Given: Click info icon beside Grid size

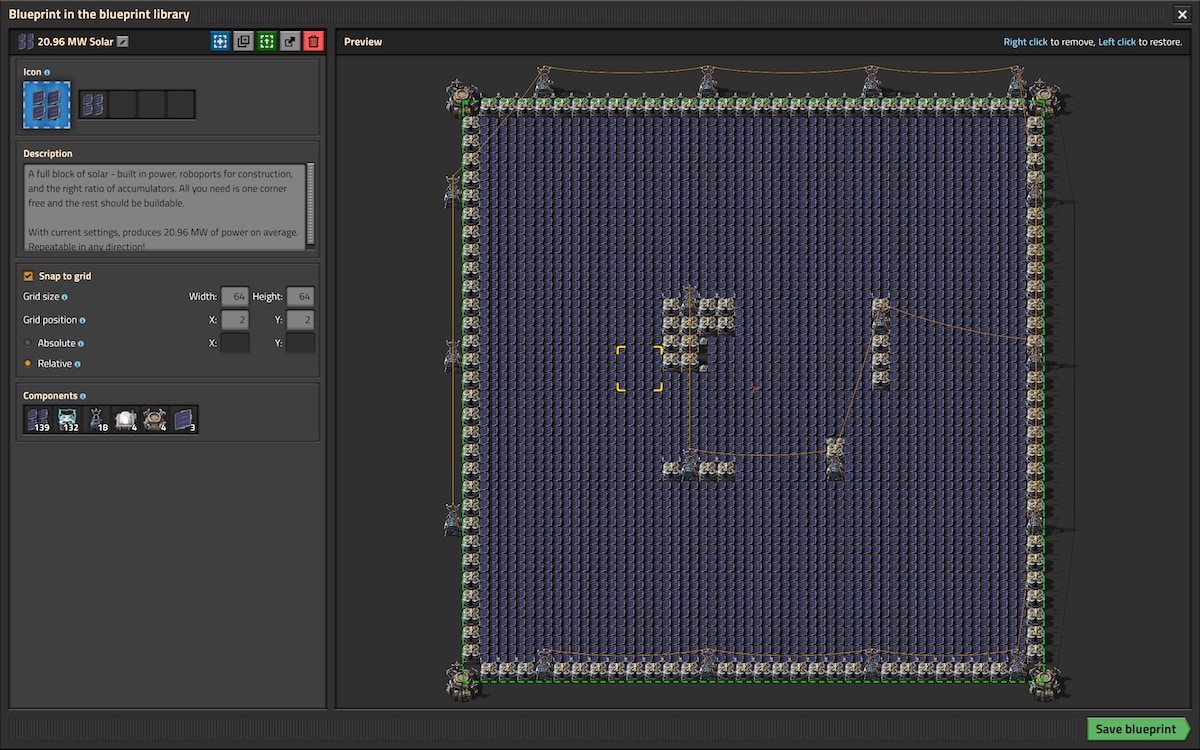Looking at the screenshot, I should click(x=64, y=297).
